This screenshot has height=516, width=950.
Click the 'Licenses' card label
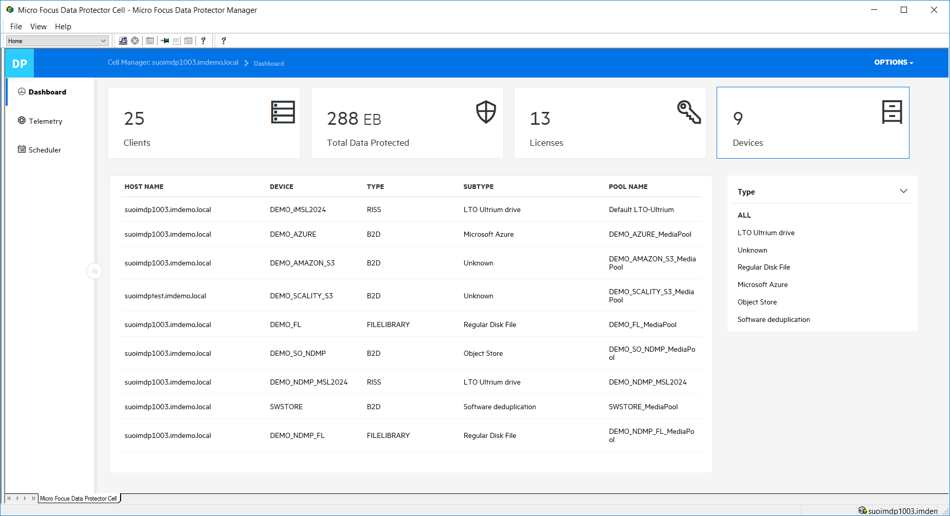(546, 143)
